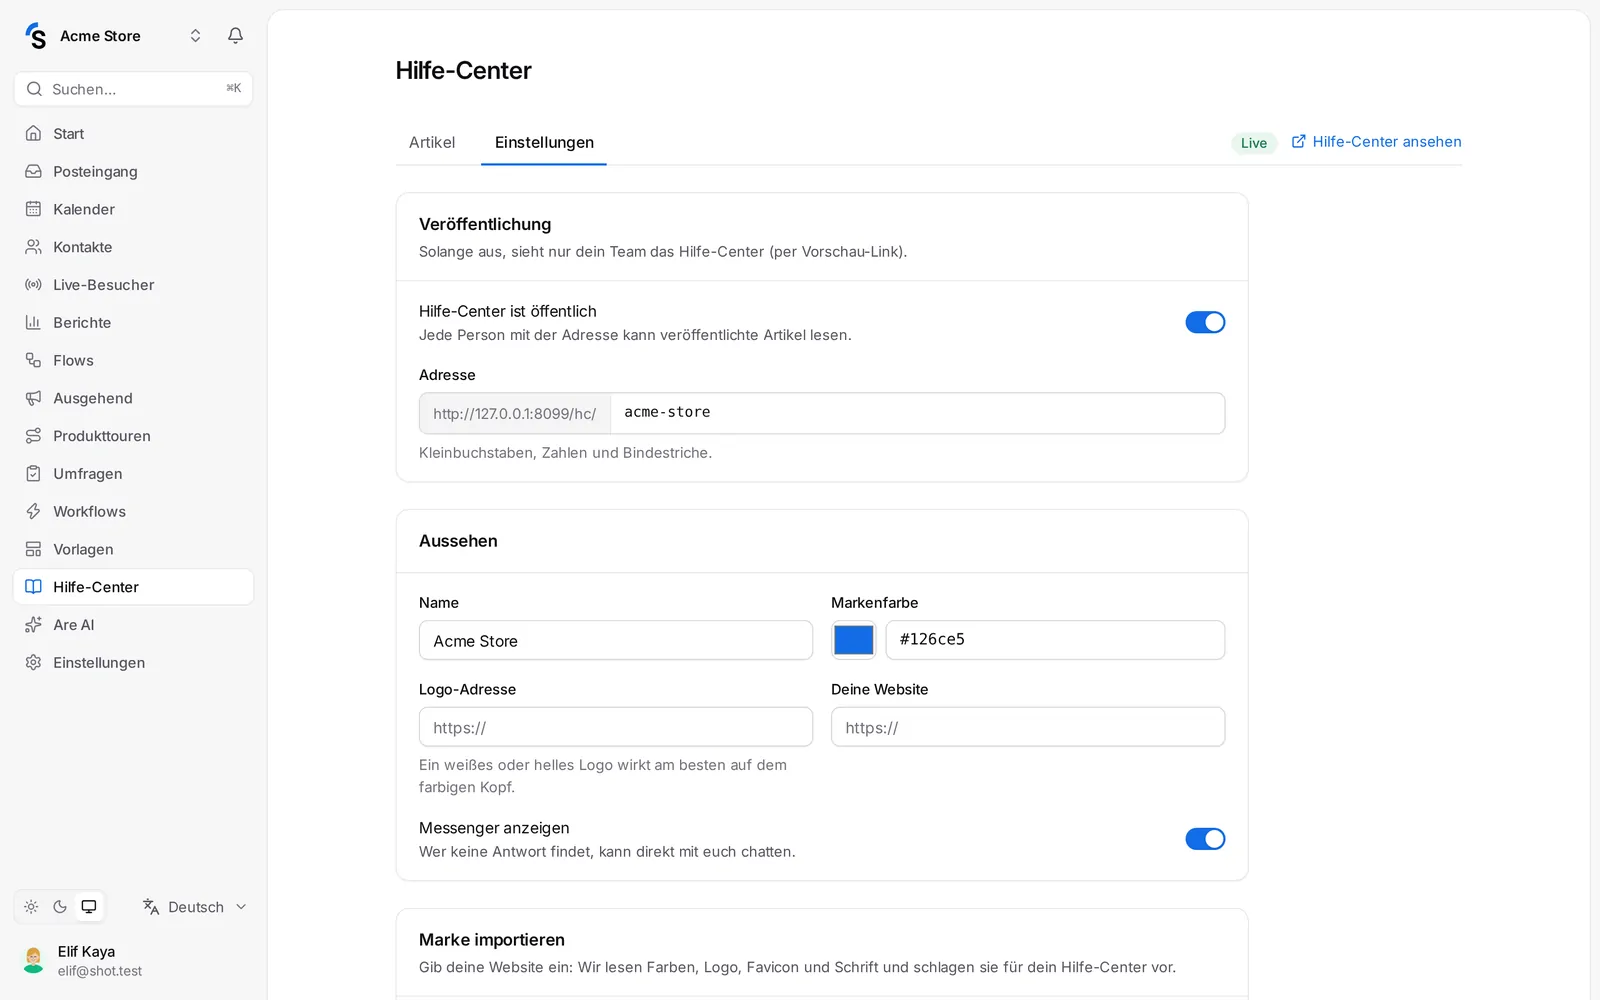Open Vorlagen template icon
Viewport: 1600px width, 1000px height.
pyautogui.click(x=33, y=549)
